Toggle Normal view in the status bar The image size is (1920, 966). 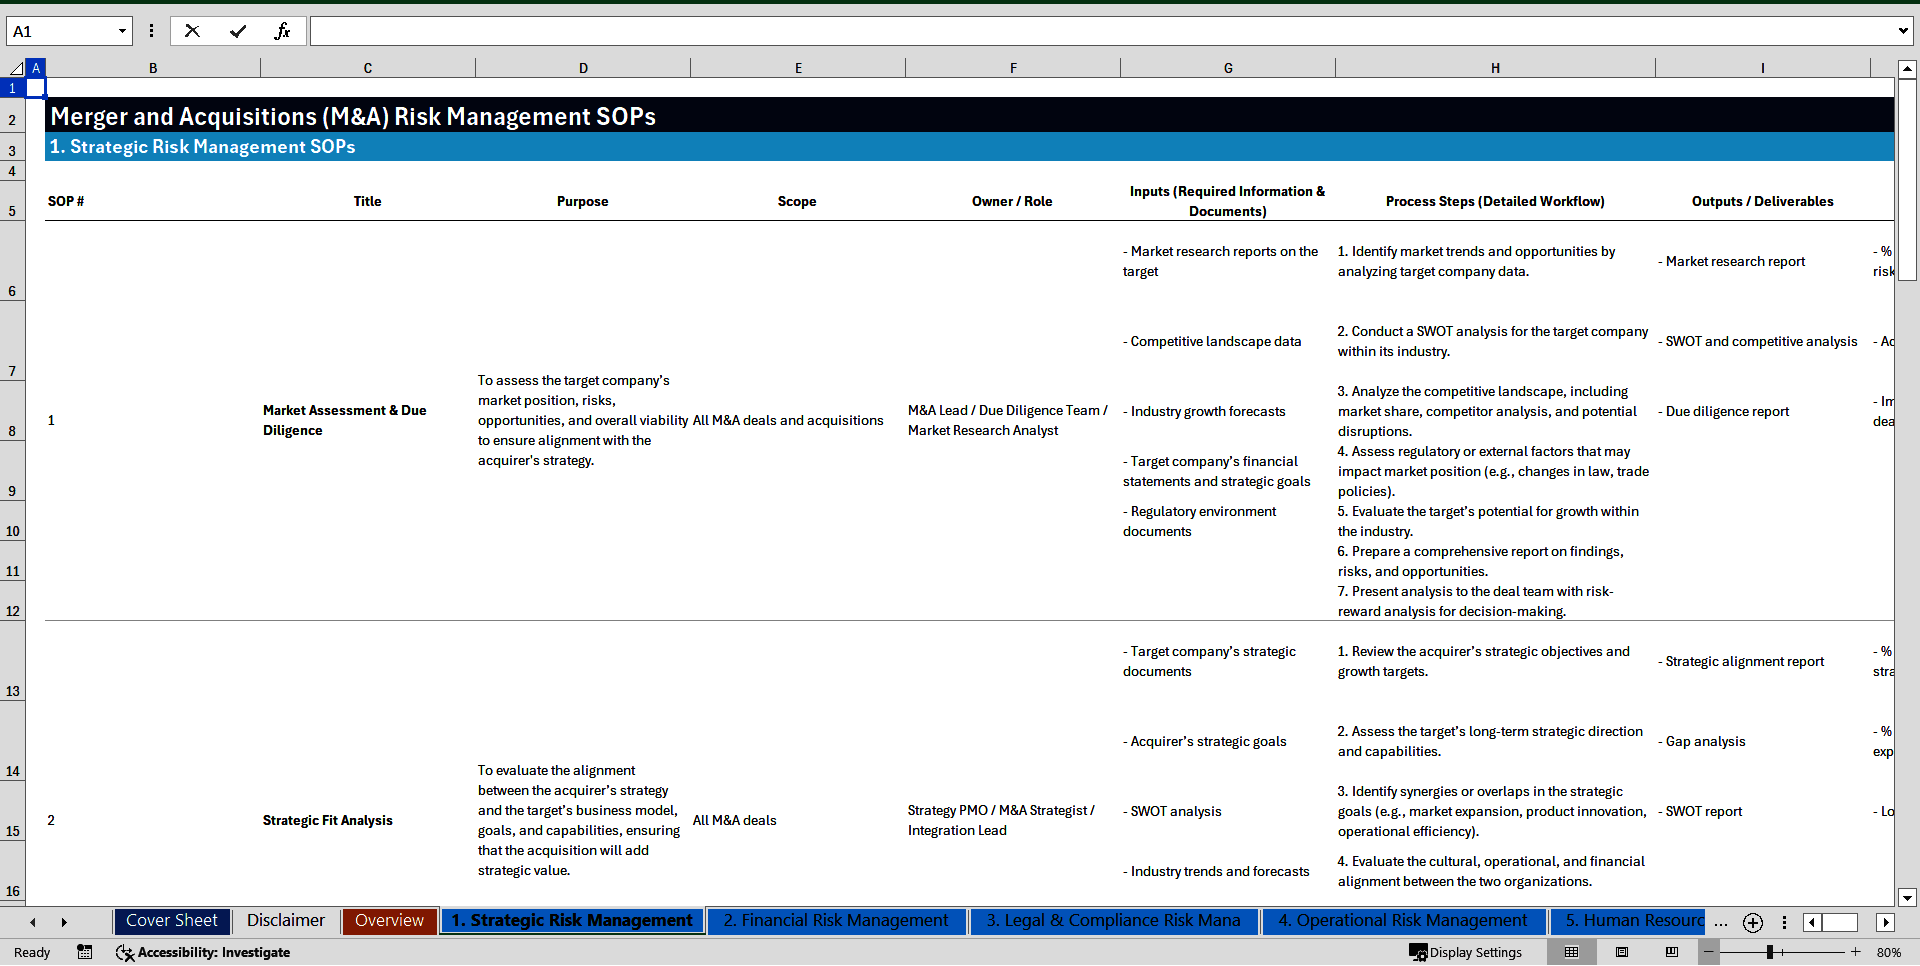[x=1571, y=952]
